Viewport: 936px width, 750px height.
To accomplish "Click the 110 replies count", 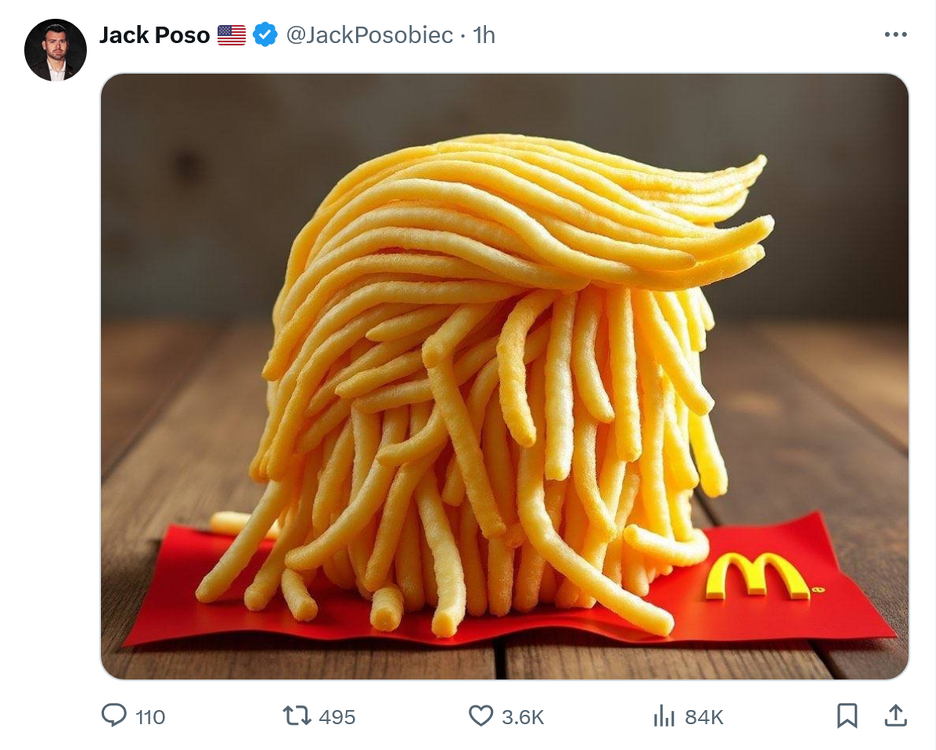I will pyautogui.click(x=150, y=717).
